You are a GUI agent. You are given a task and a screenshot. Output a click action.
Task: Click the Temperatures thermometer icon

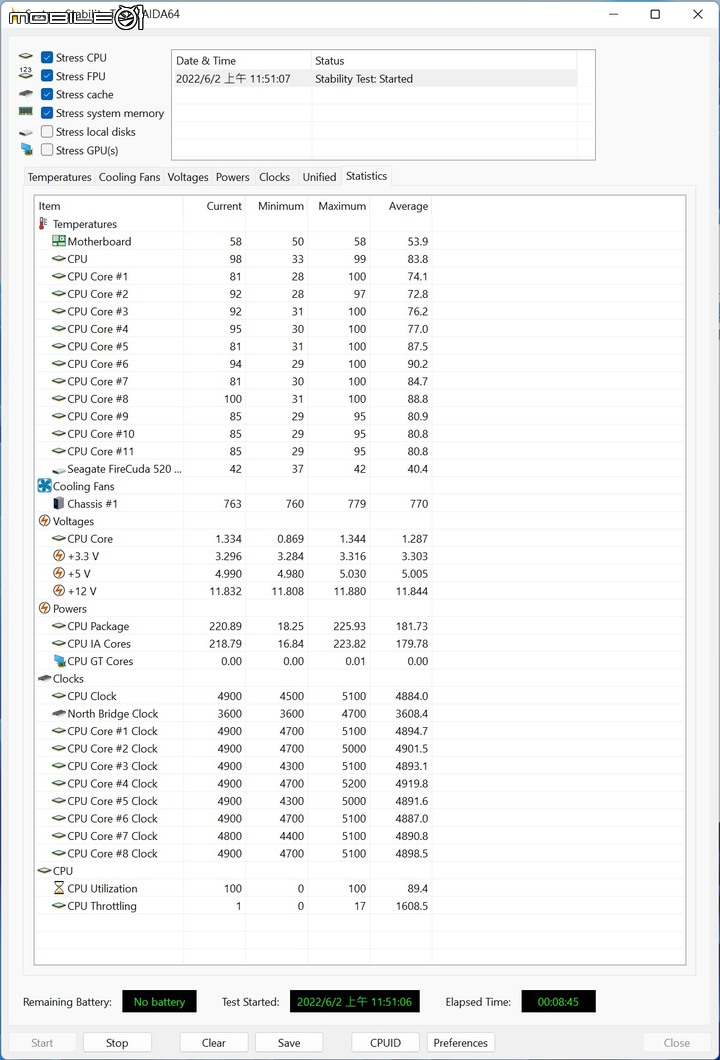point(43,224)
